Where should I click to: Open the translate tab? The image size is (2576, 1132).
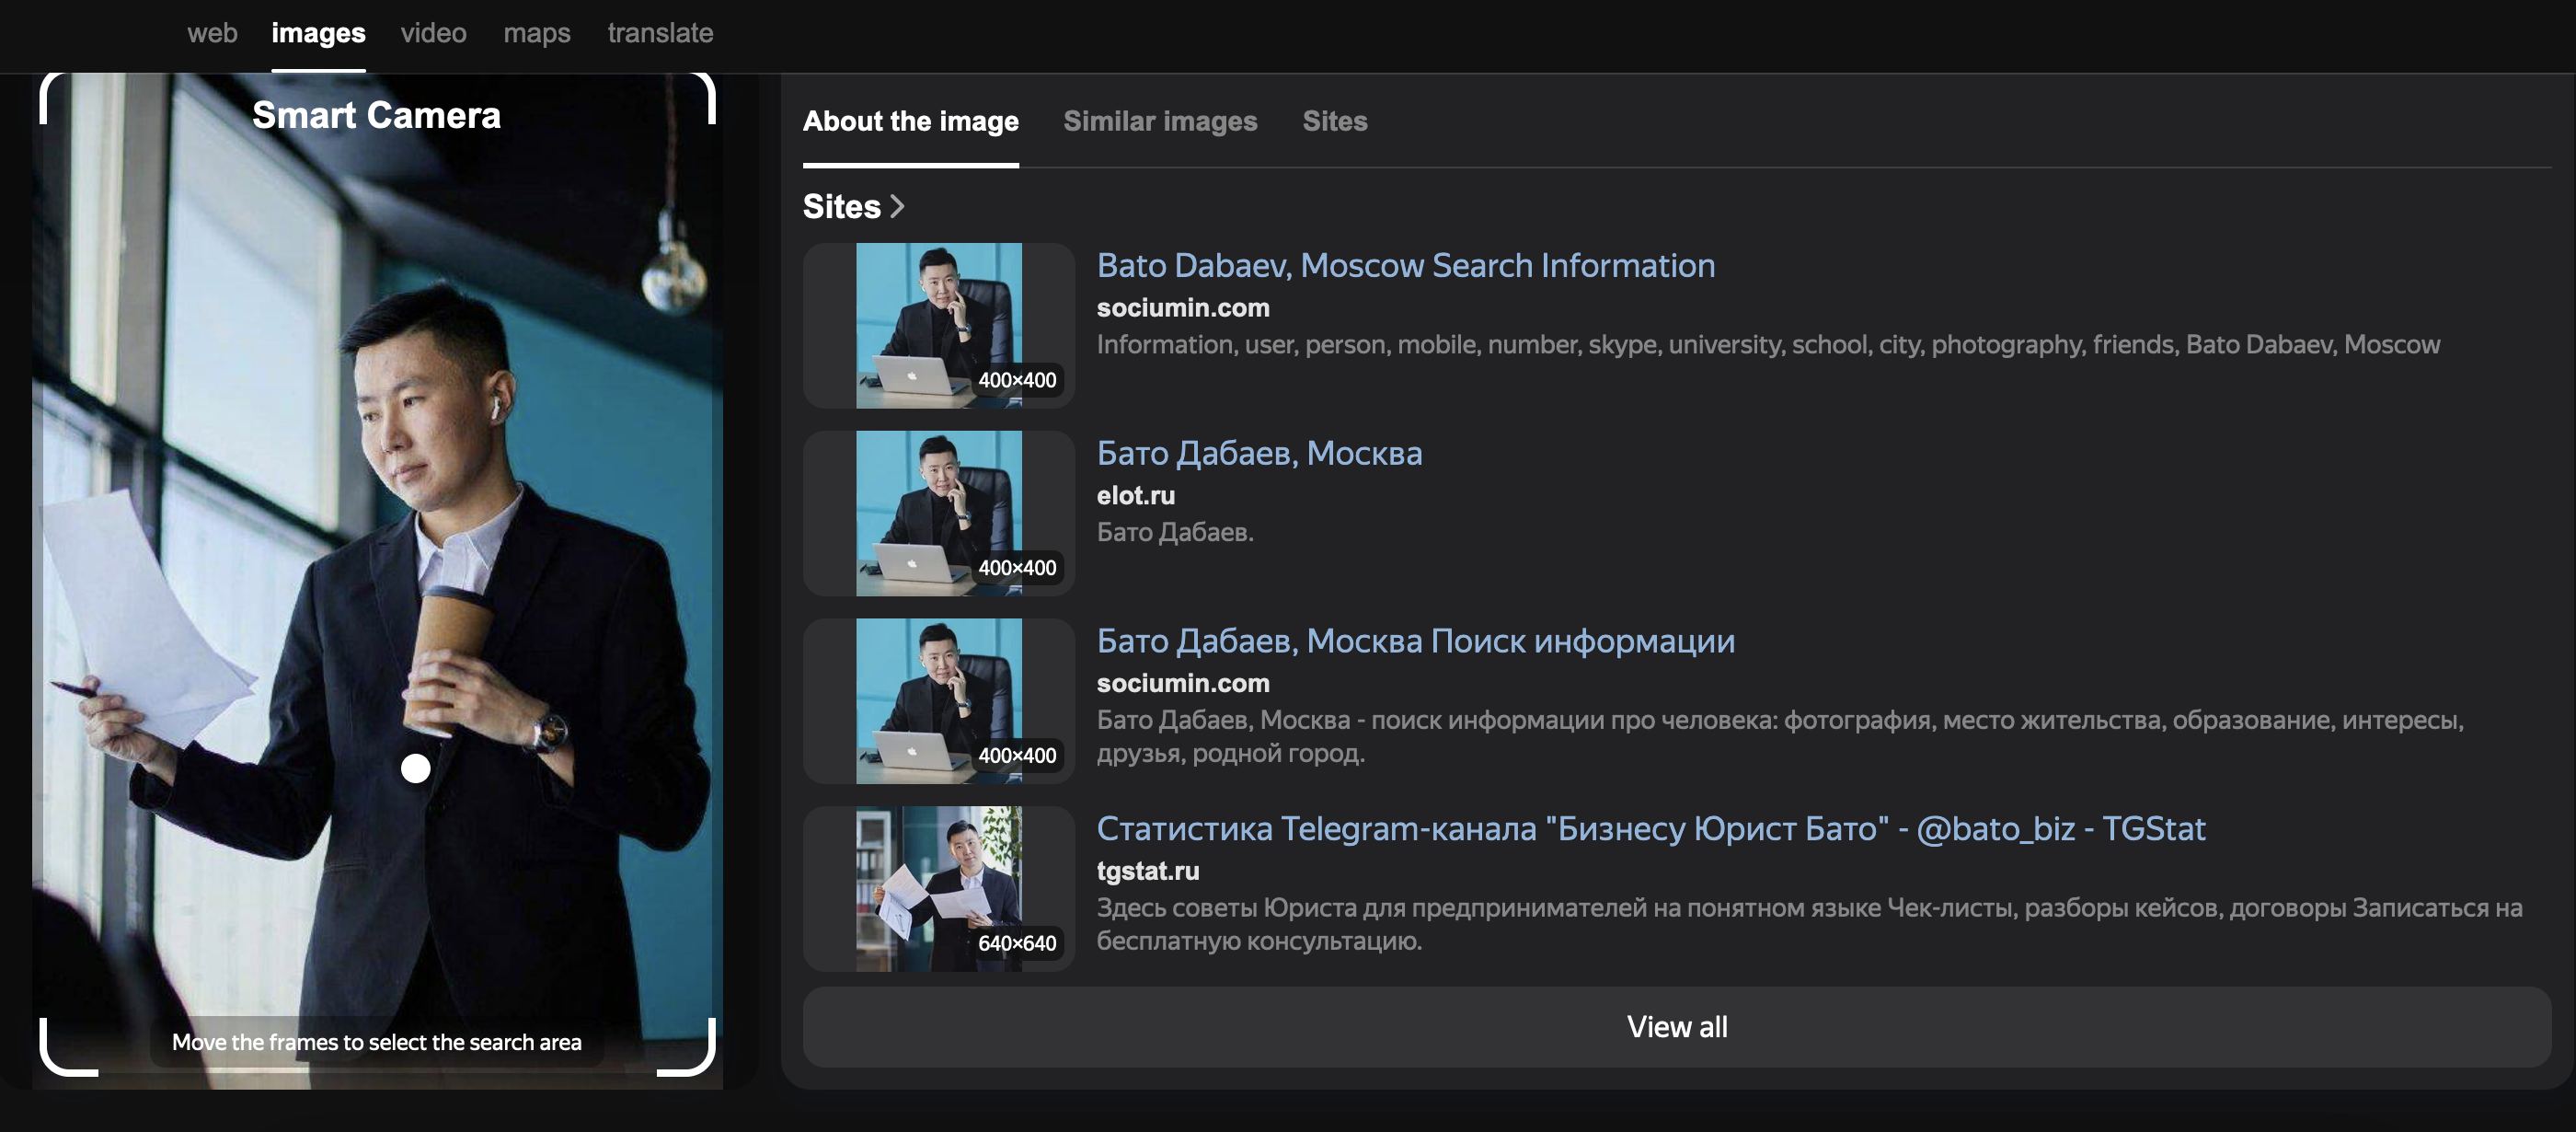660,33
